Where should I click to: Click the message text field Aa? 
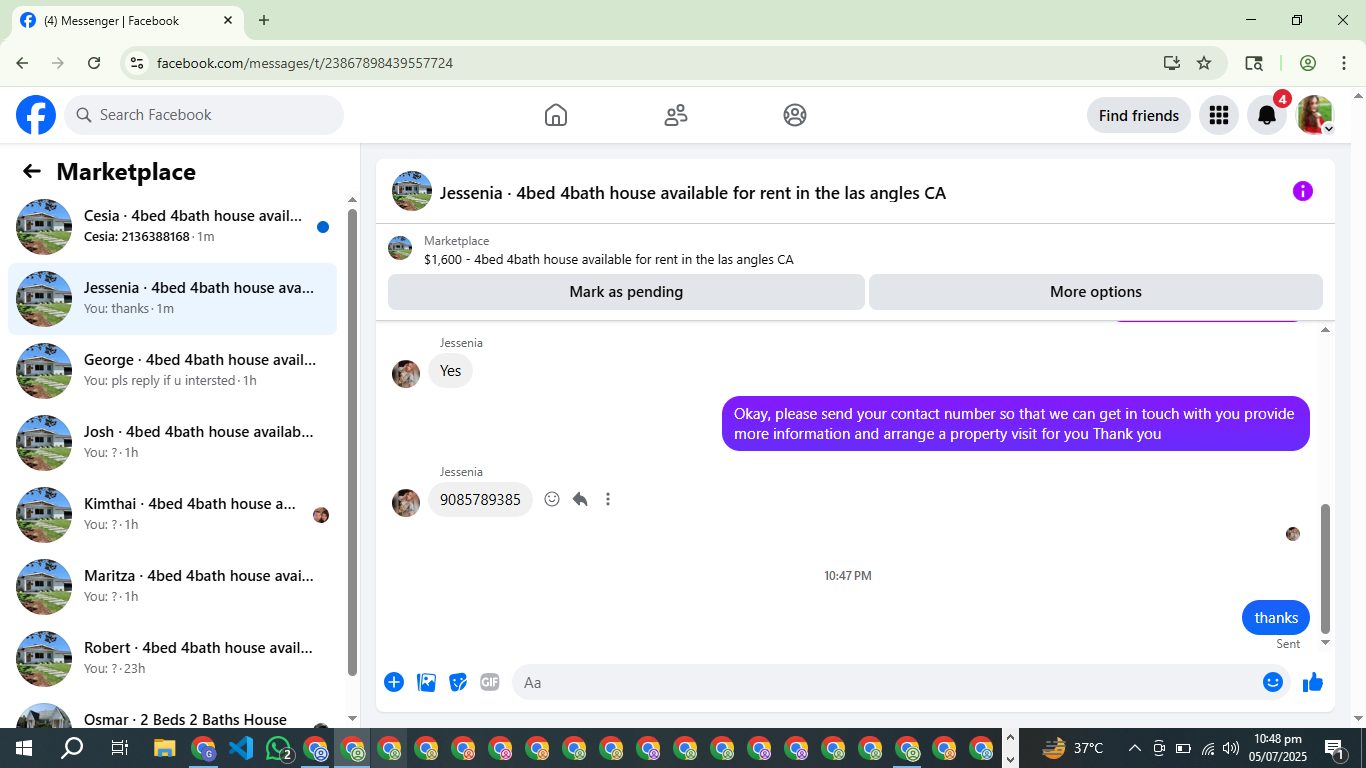click(885, 682)
